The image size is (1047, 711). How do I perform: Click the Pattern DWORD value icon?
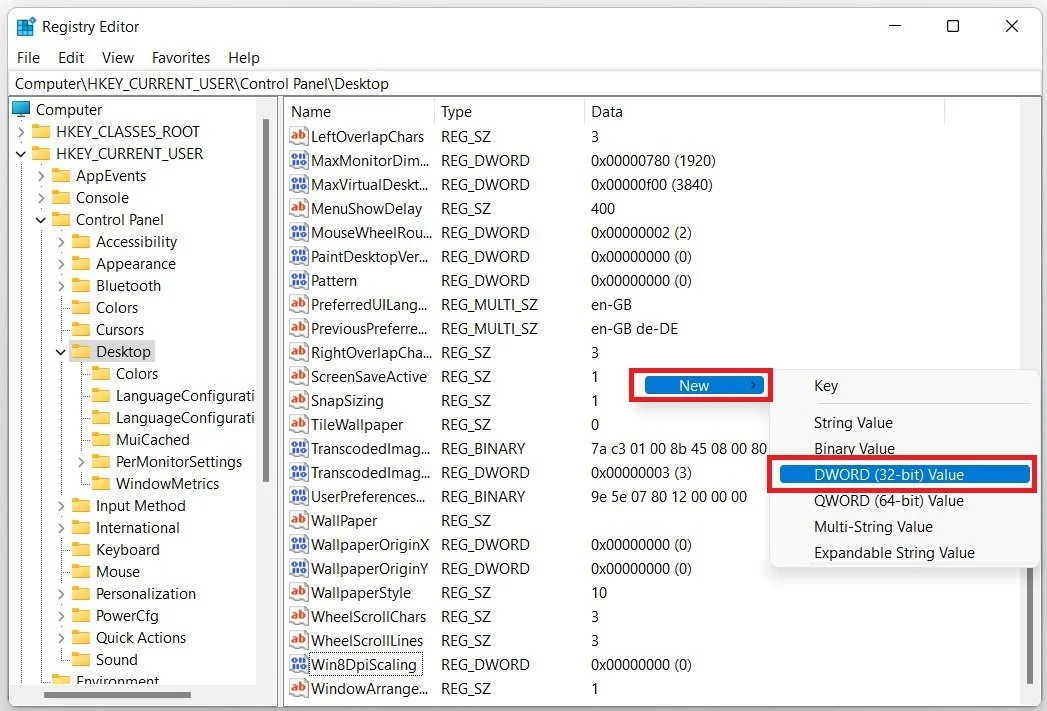[298, 280]
